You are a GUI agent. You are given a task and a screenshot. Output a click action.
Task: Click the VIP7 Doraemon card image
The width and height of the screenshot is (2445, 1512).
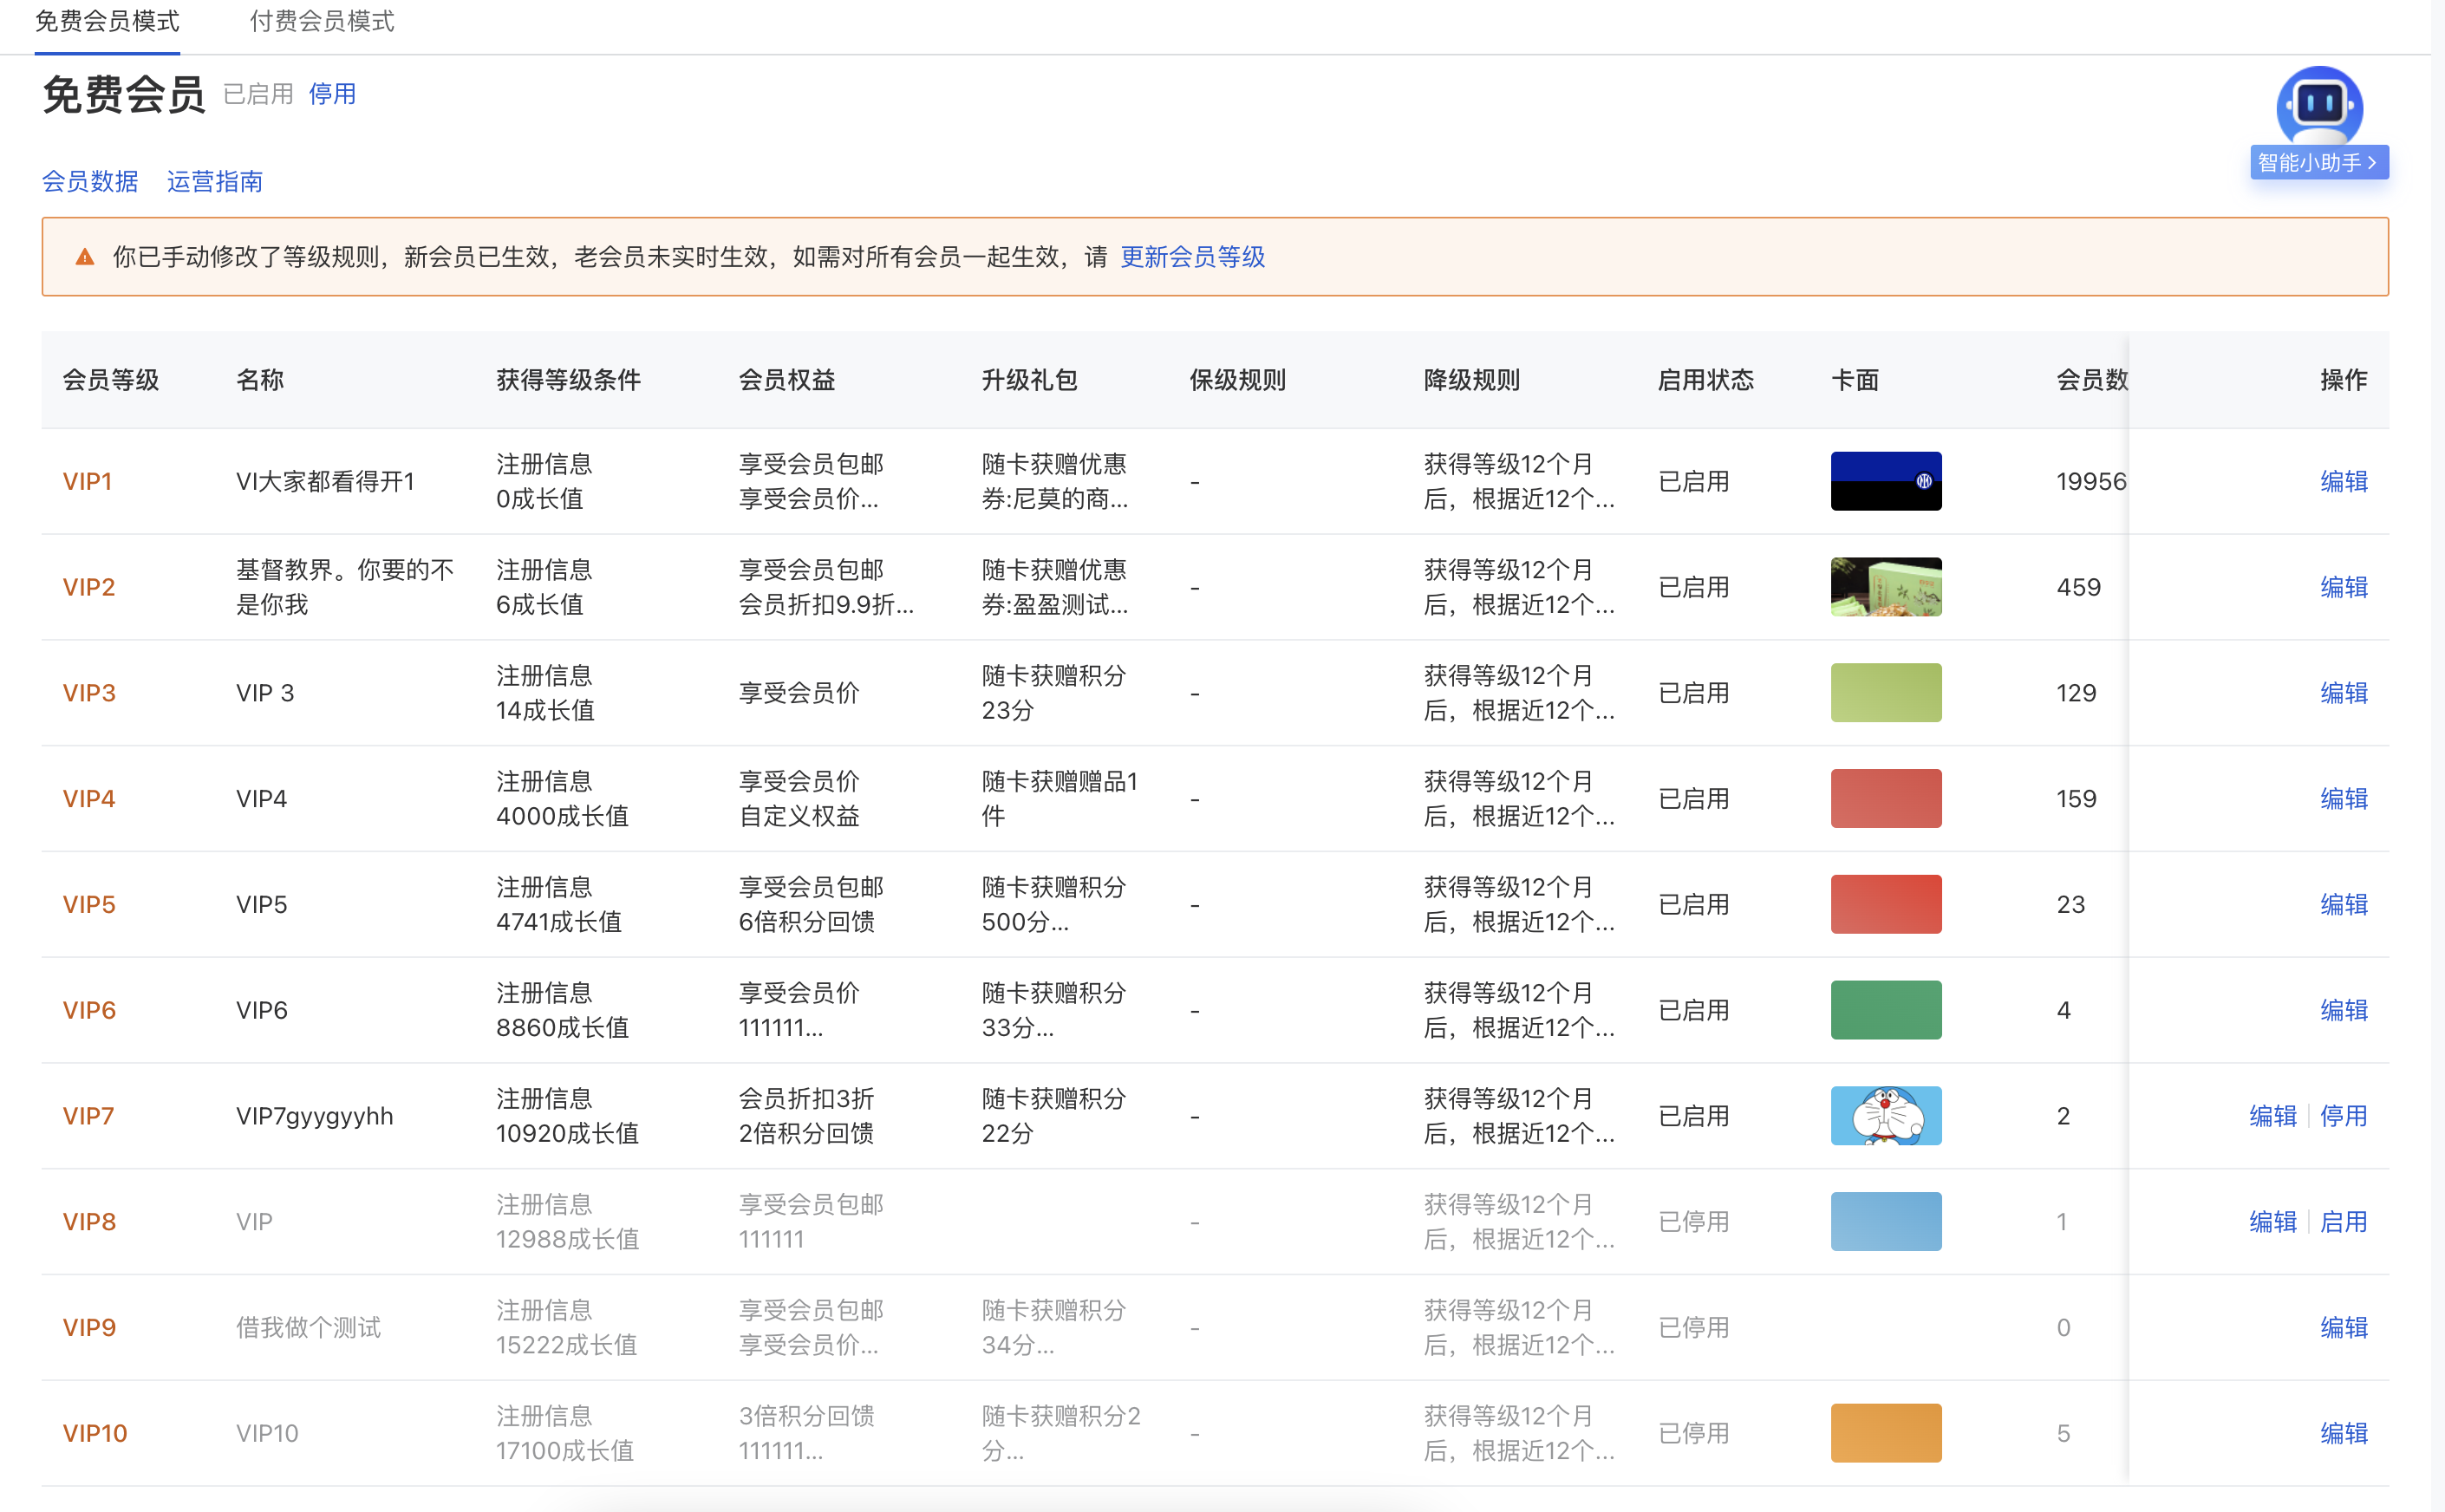point(1885,1116)
